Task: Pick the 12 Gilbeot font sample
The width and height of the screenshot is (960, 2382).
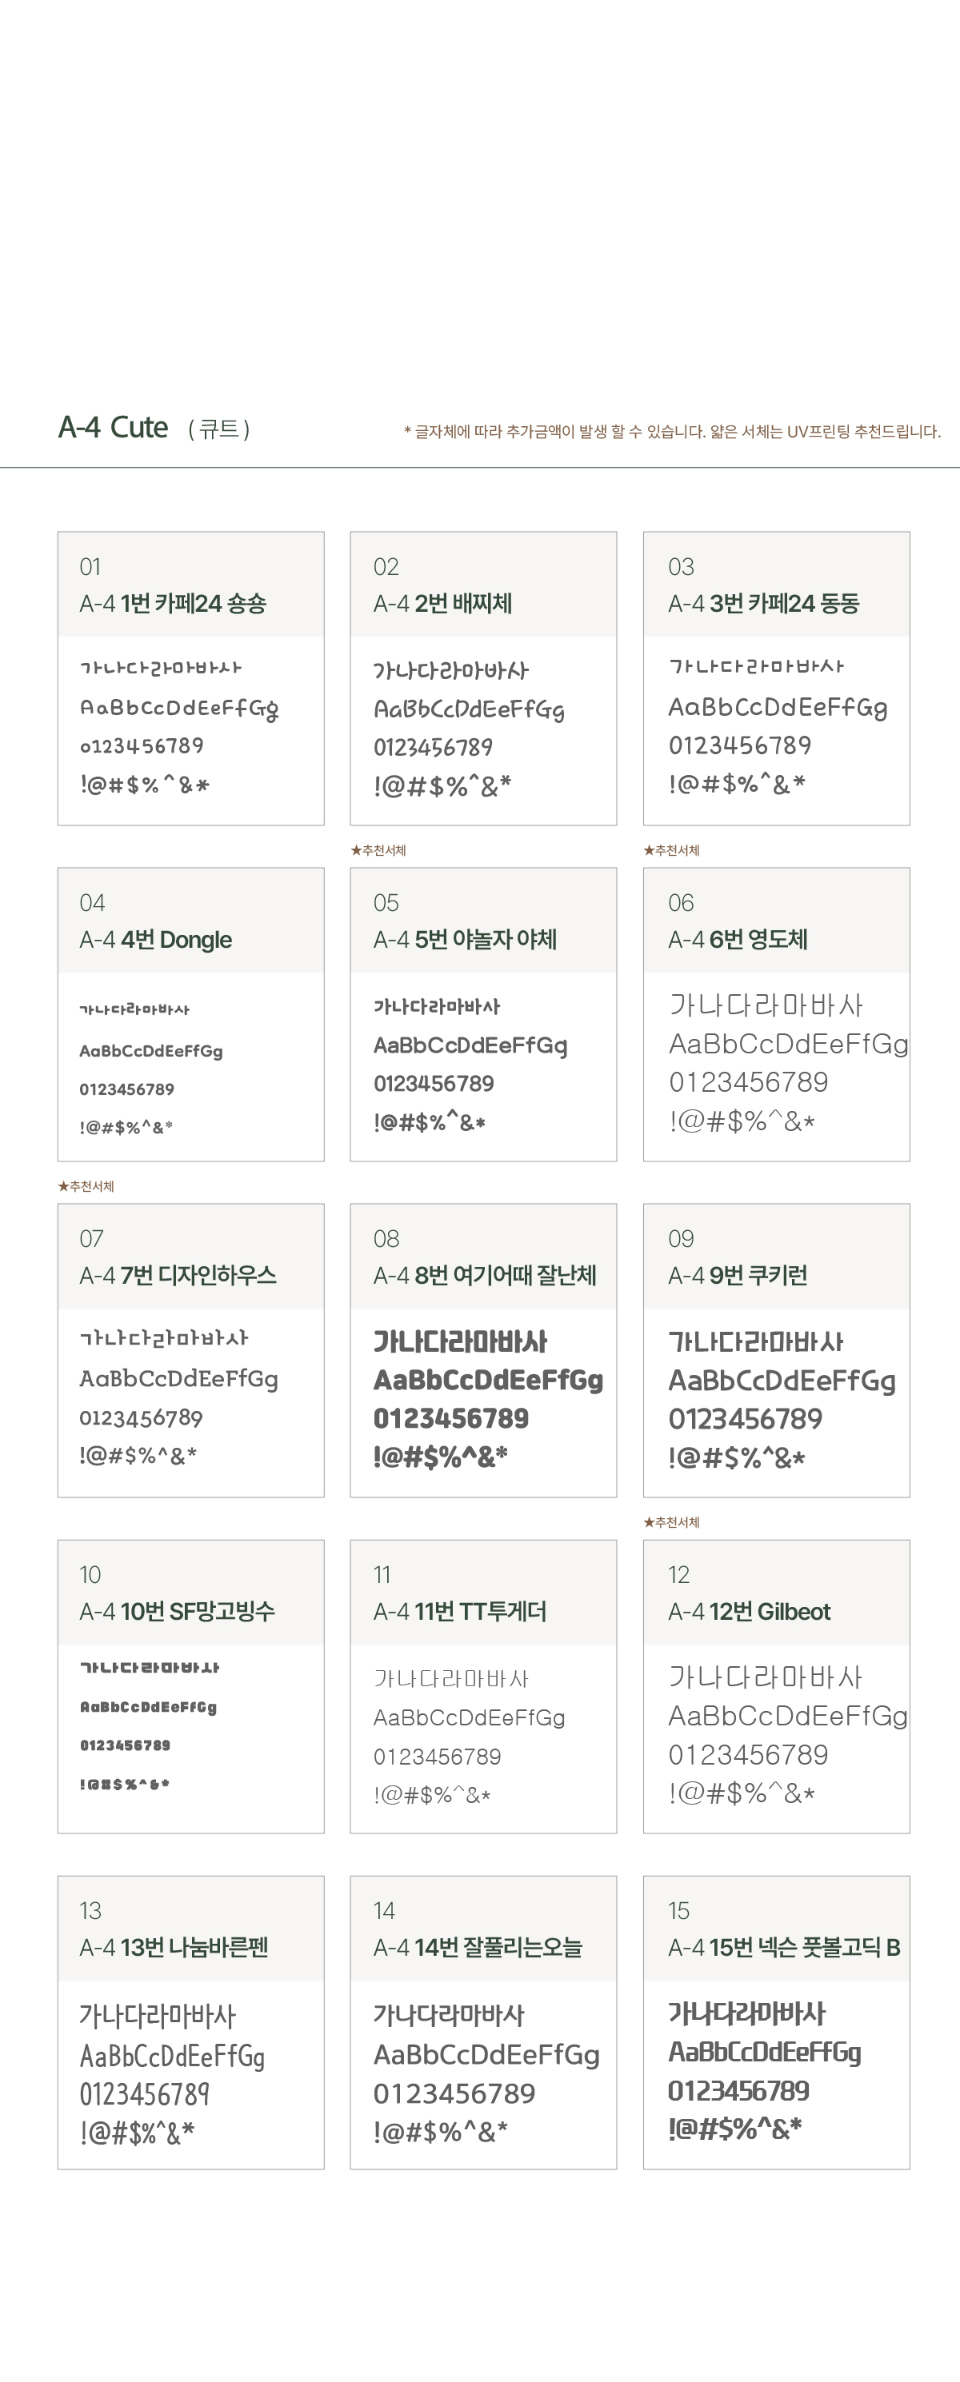Action: [776, 1686]
